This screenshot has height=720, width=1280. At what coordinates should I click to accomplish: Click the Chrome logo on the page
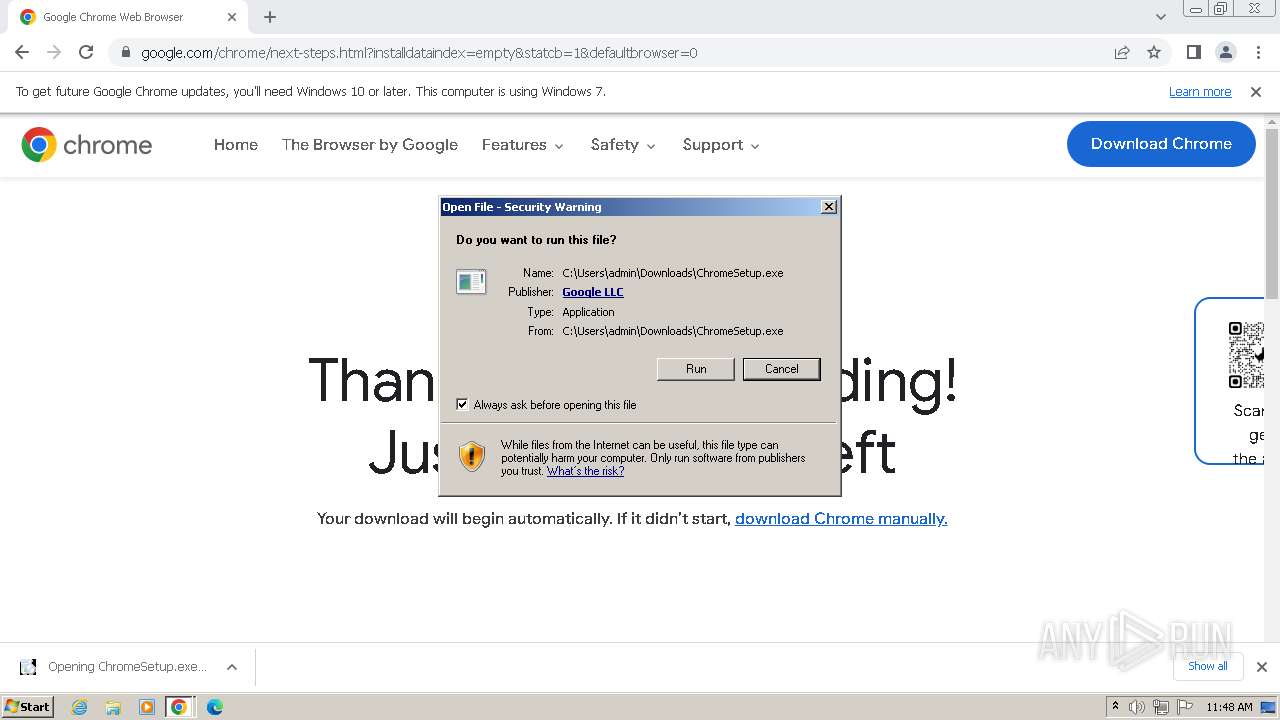coord(87,145)
